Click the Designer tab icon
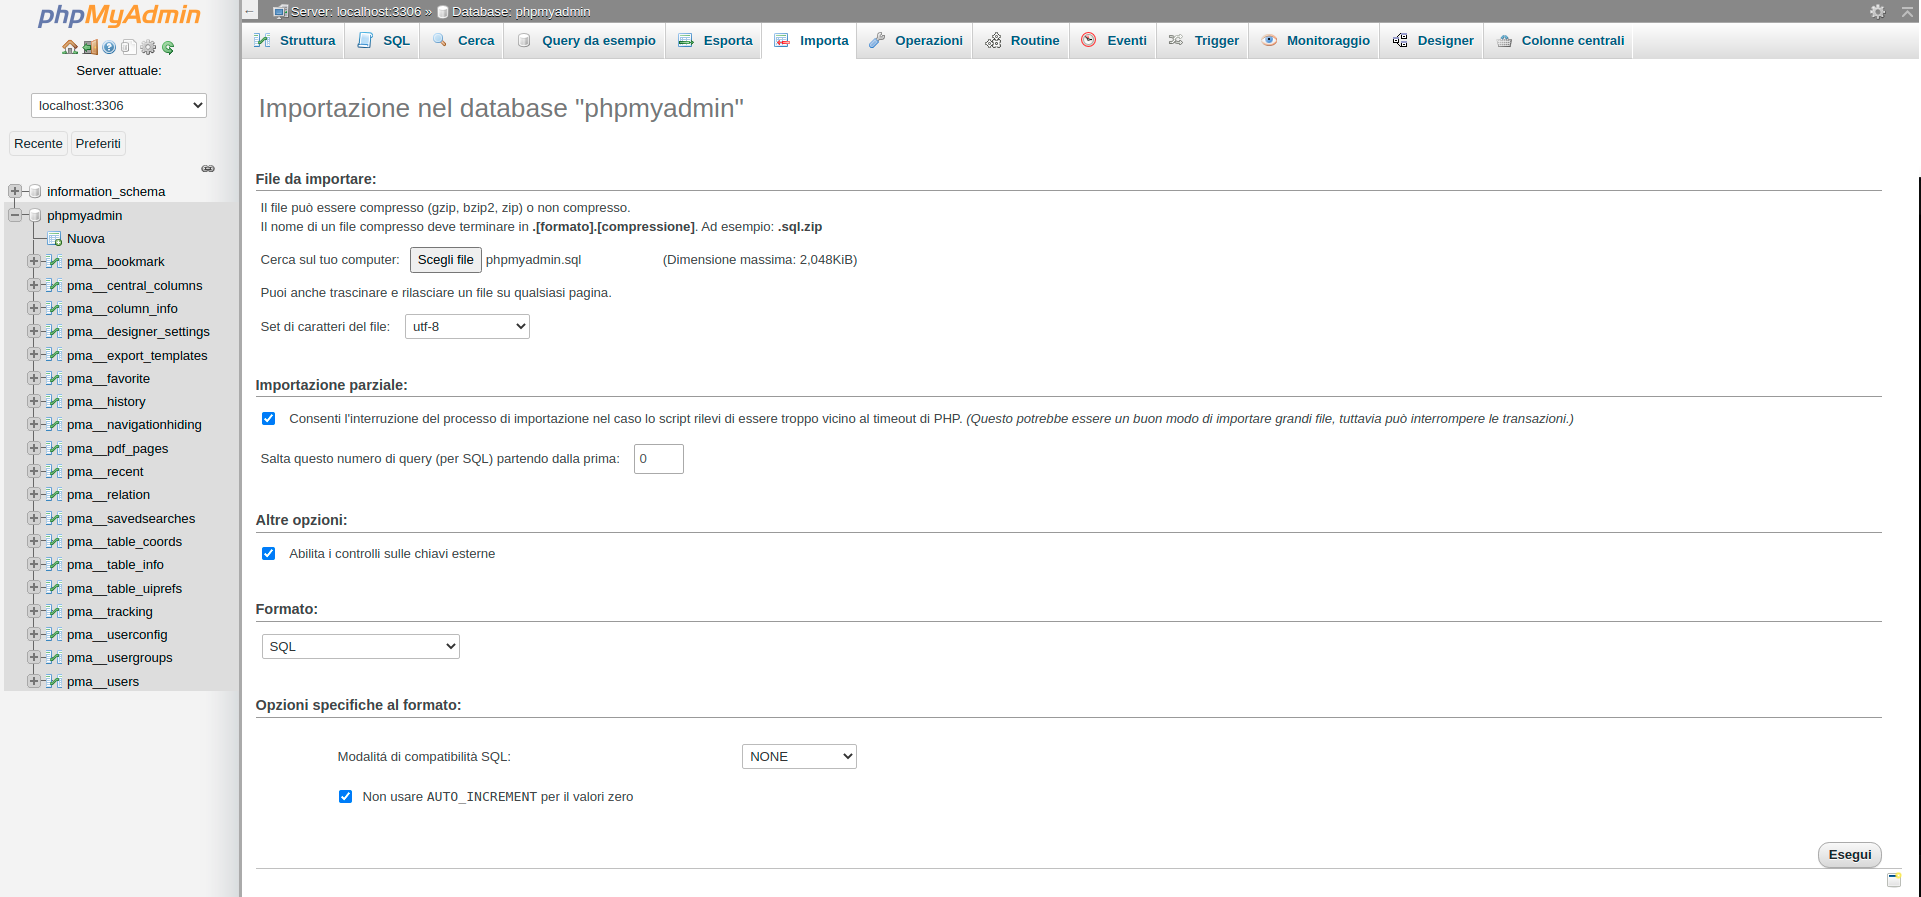Image resolution: width=1921 pixels, height=897 pixels. (1400, 40)
